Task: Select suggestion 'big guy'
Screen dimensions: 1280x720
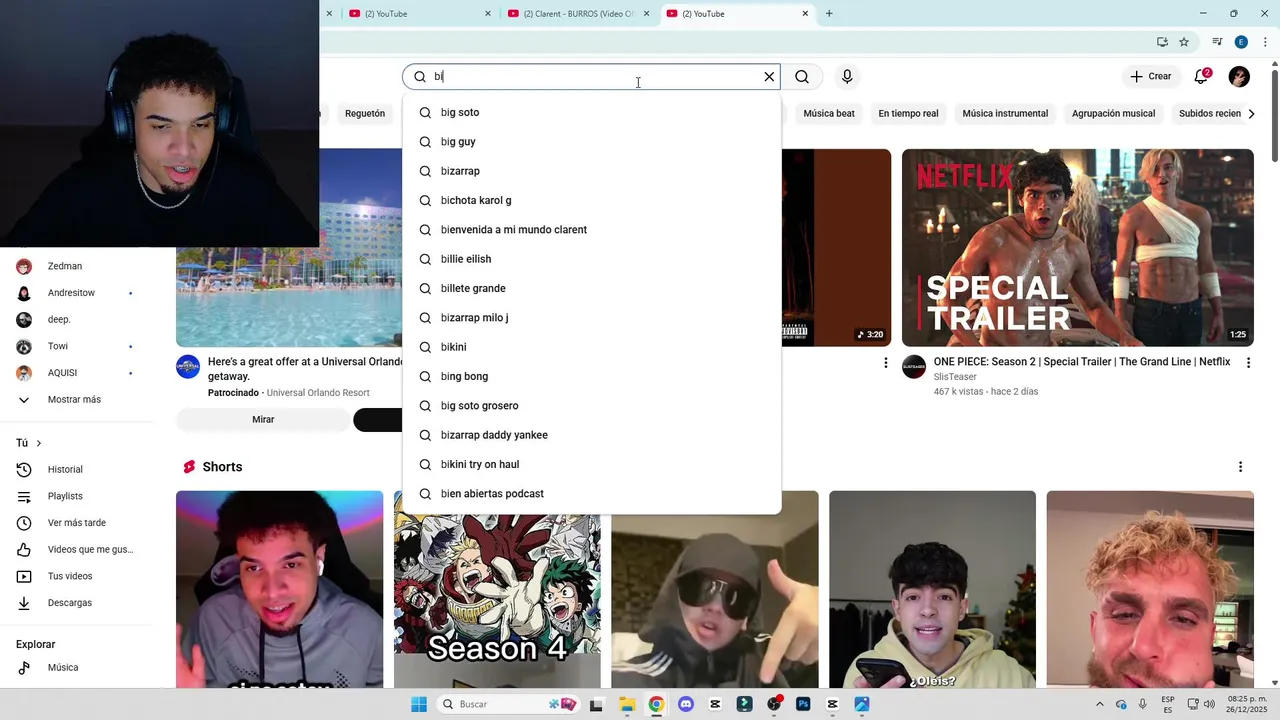Action: pos(591,142)
